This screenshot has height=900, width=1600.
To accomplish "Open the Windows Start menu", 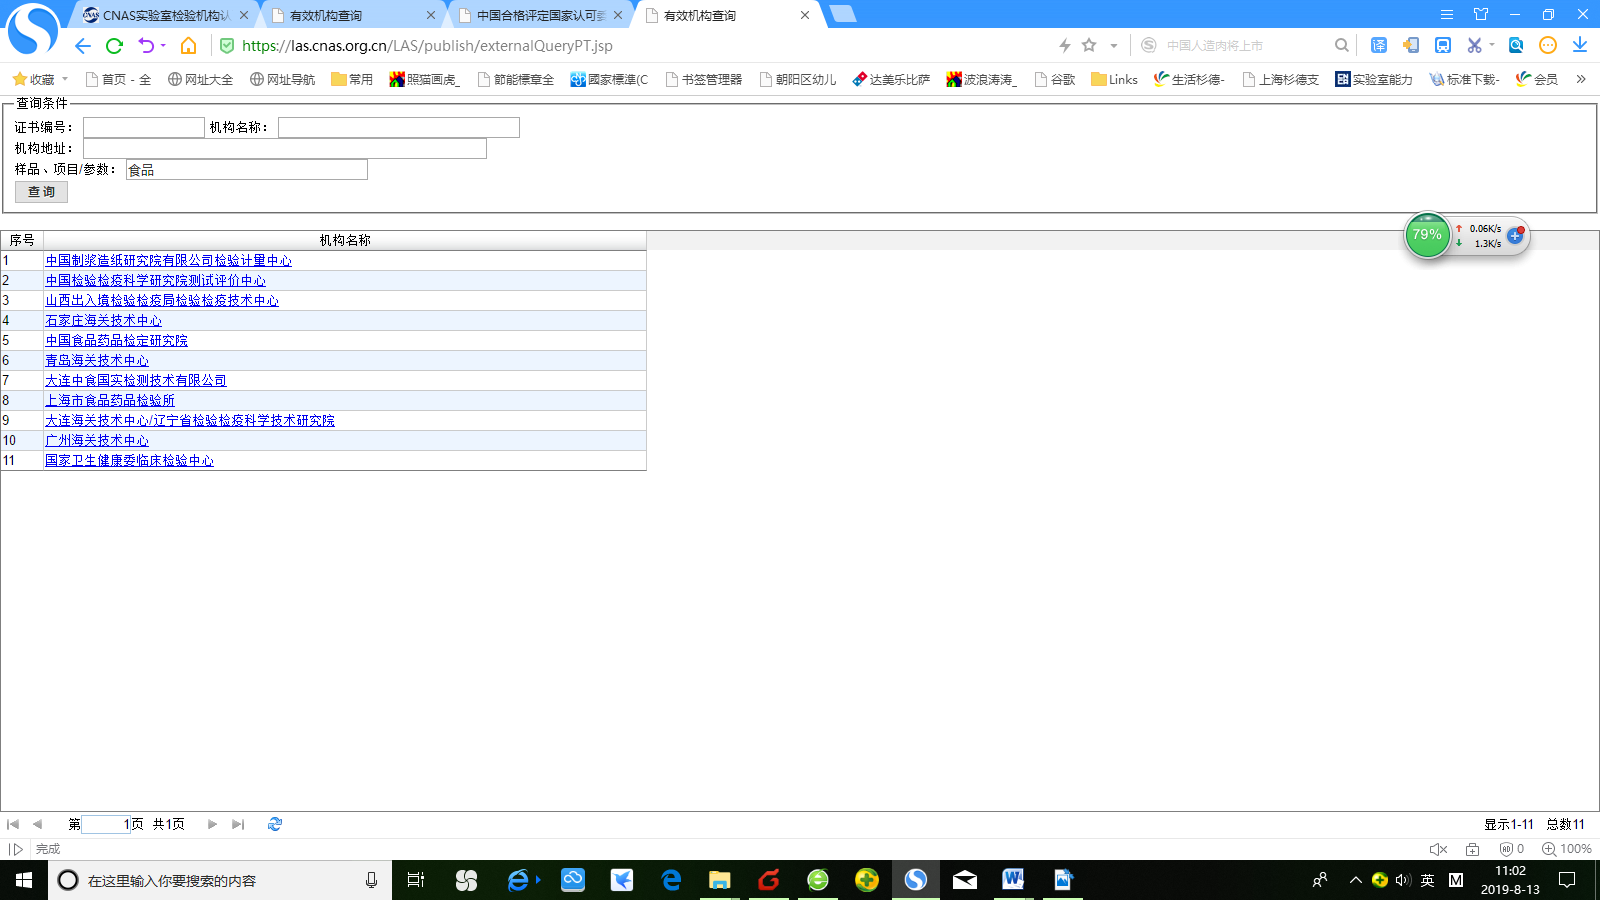I will tap(24, 880).
